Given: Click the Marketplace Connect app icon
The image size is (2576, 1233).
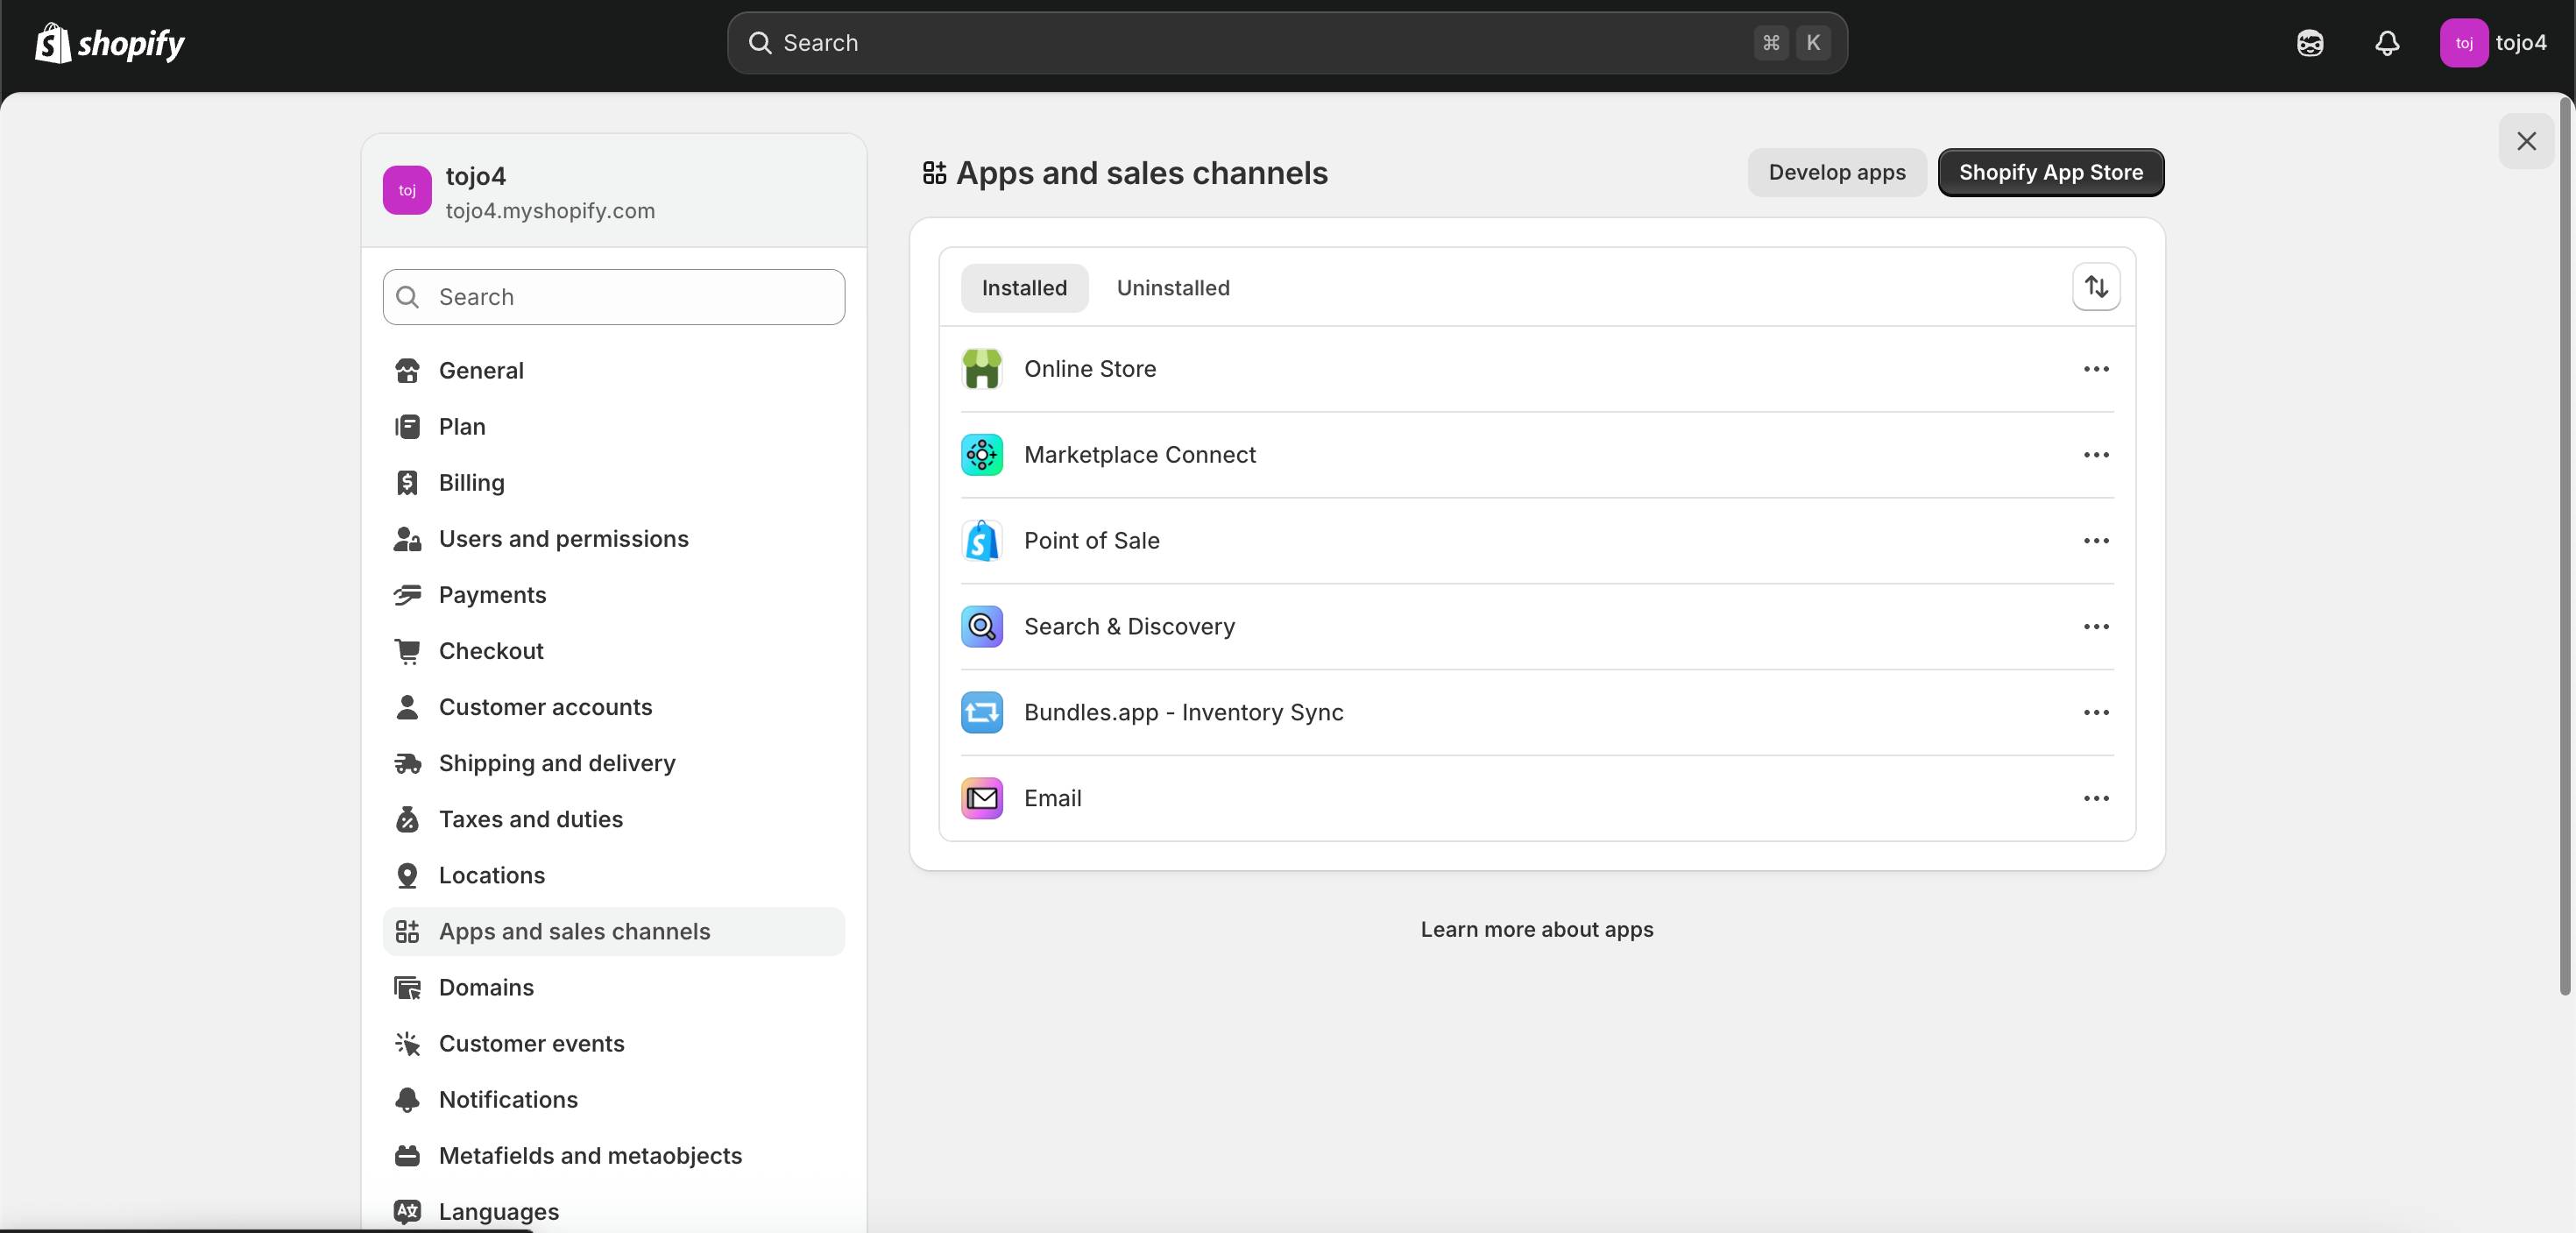Looking at the screenshot, I should 981,455.
